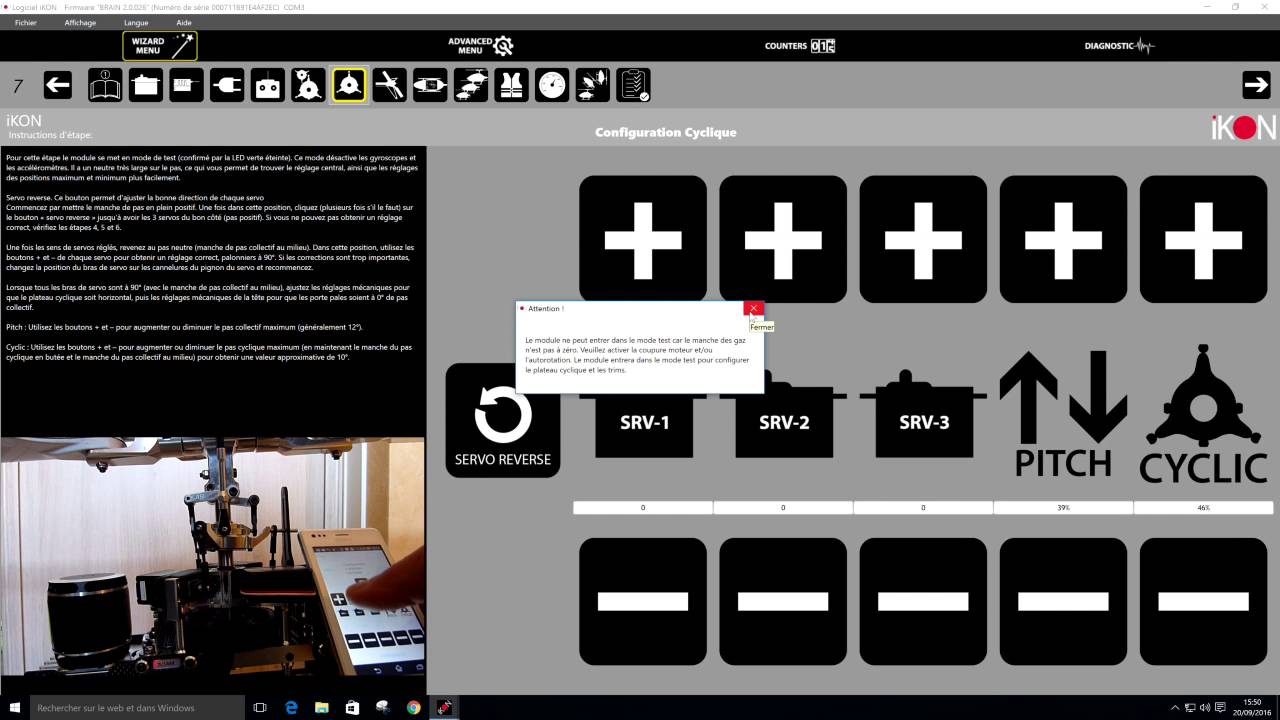
Task: Click the PITCH arrows icon
Action: point(1064,414)
